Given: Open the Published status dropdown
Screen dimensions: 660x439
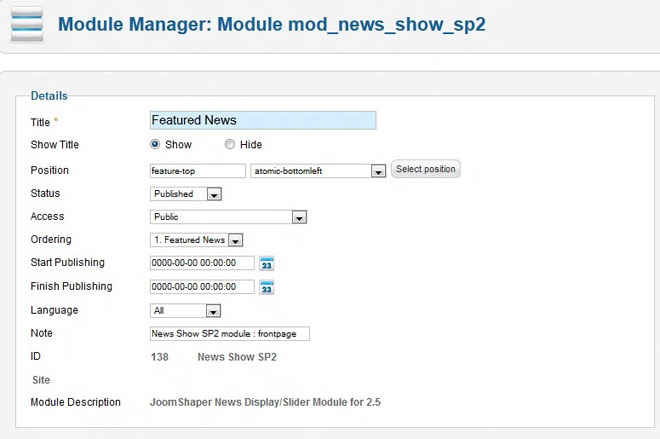Looking at the screenshot, I should [x=214, y=194].
